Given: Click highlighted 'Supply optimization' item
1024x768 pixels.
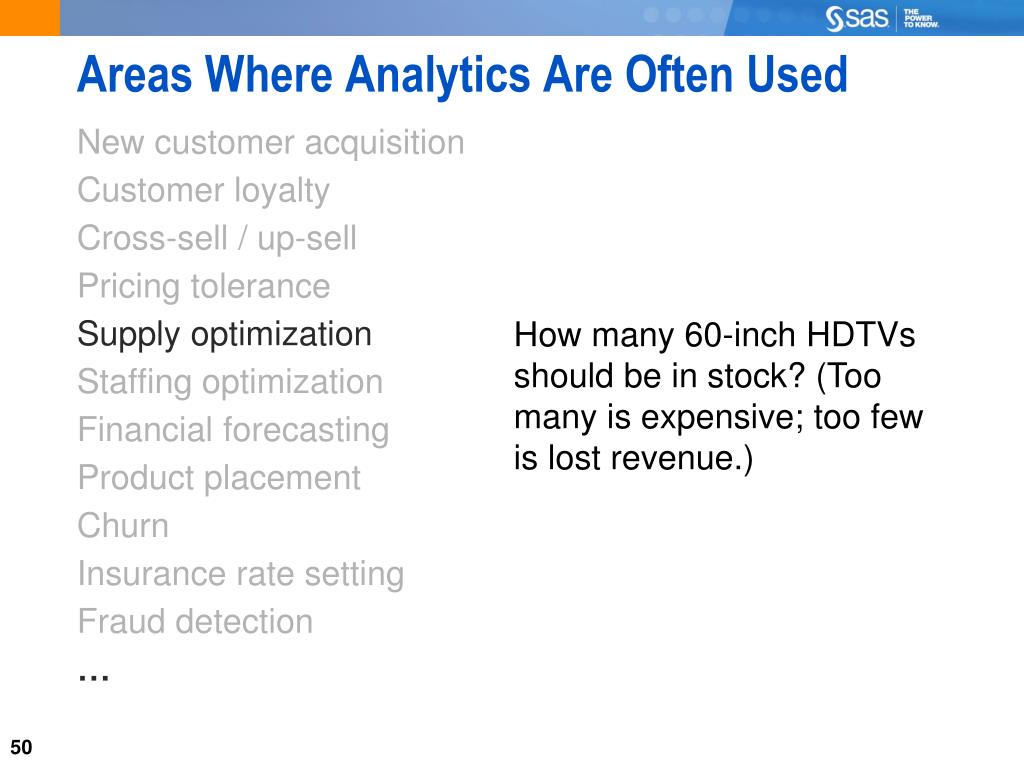Looking at the screenshot, I should [225, 334].
